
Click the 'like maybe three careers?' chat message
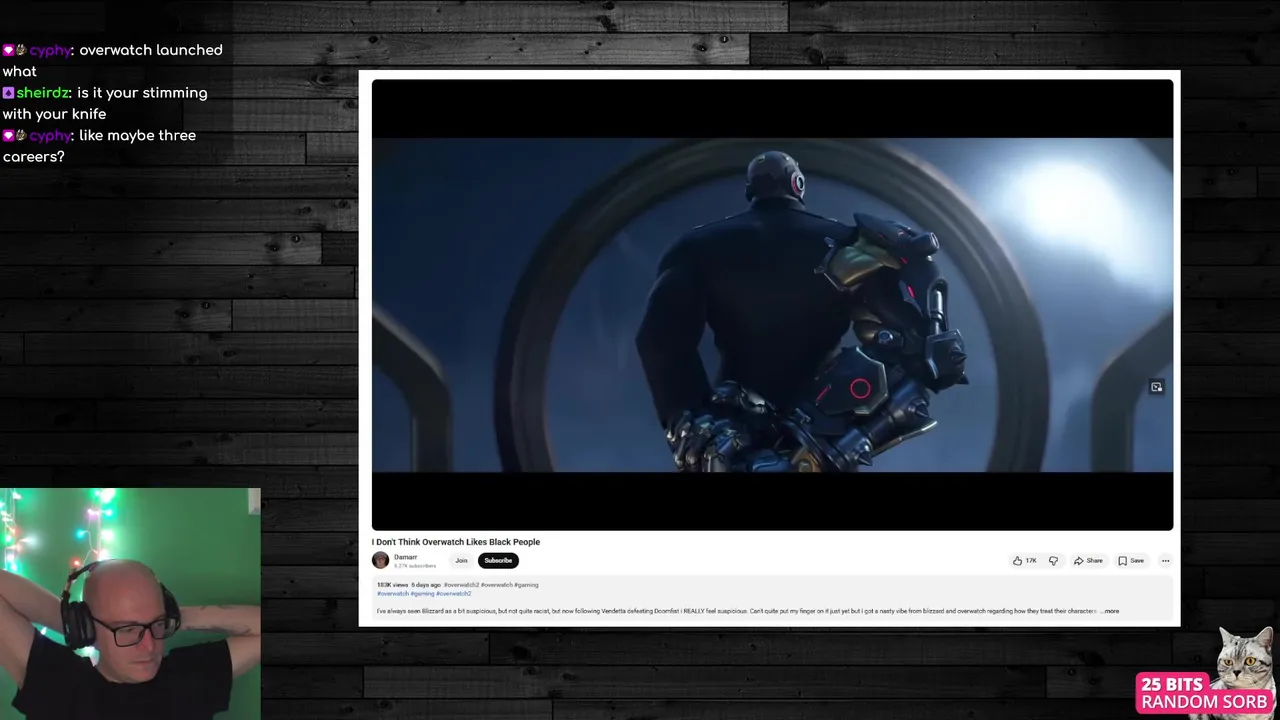click(x=100, y=146)
